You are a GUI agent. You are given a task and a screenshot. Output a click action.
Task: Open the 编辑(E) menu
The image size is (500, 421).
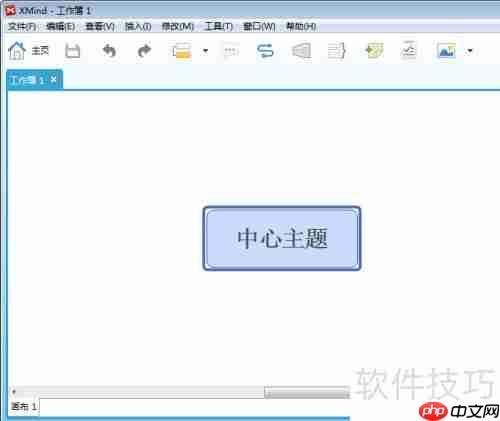[60, 26]
